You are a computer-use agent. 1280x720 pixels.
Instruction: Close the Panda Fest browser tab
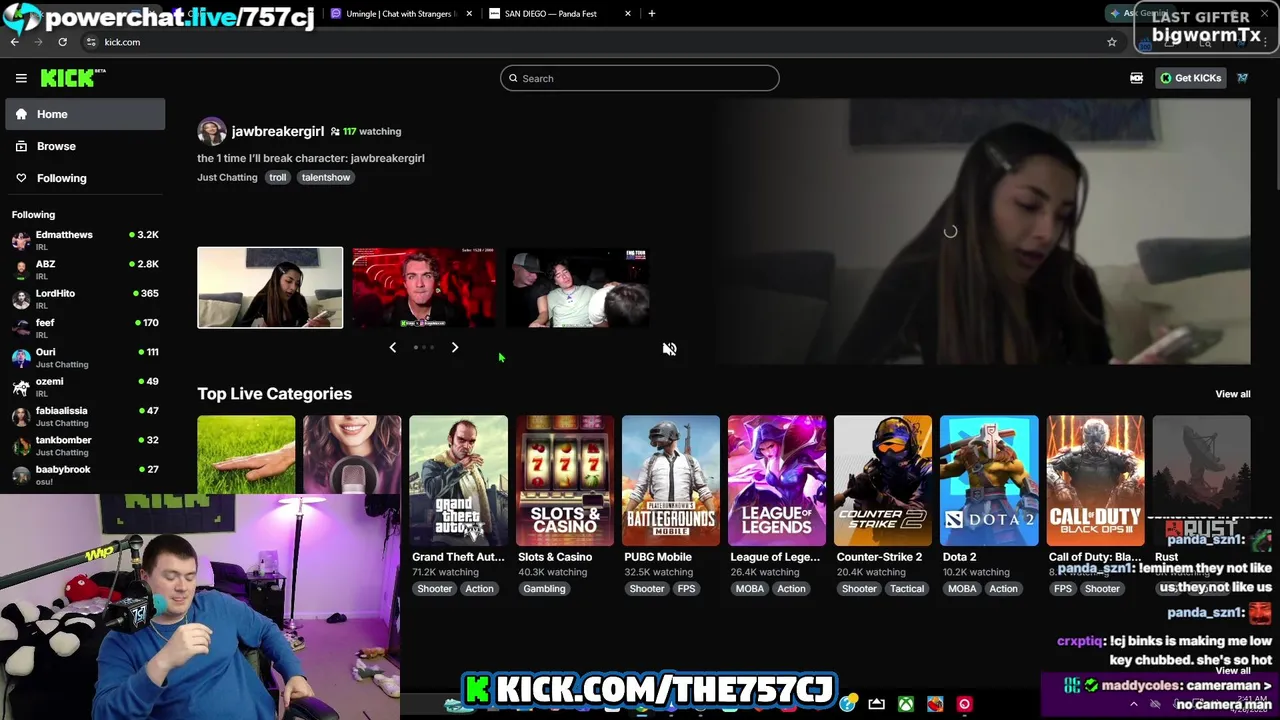(628, 14)
